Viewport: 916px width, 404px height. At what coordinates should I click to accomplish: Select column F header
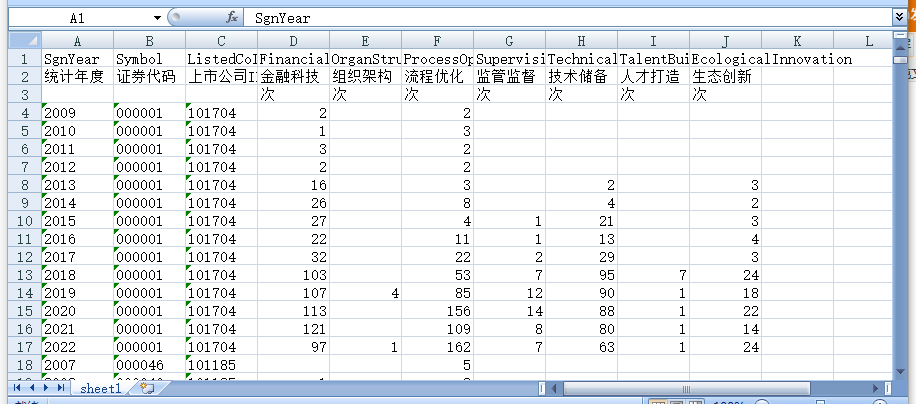pyautogui.click(x=438, y=41)
